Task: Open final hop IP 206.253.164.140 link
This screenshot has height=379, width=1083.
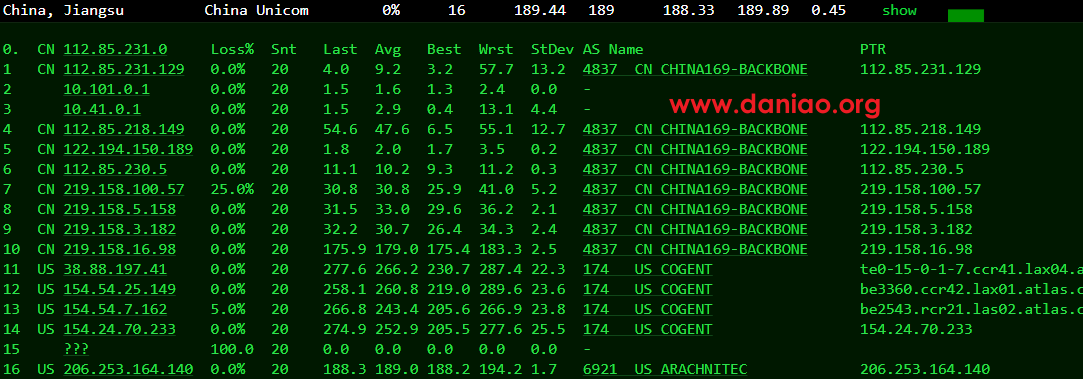Action: 128,370
